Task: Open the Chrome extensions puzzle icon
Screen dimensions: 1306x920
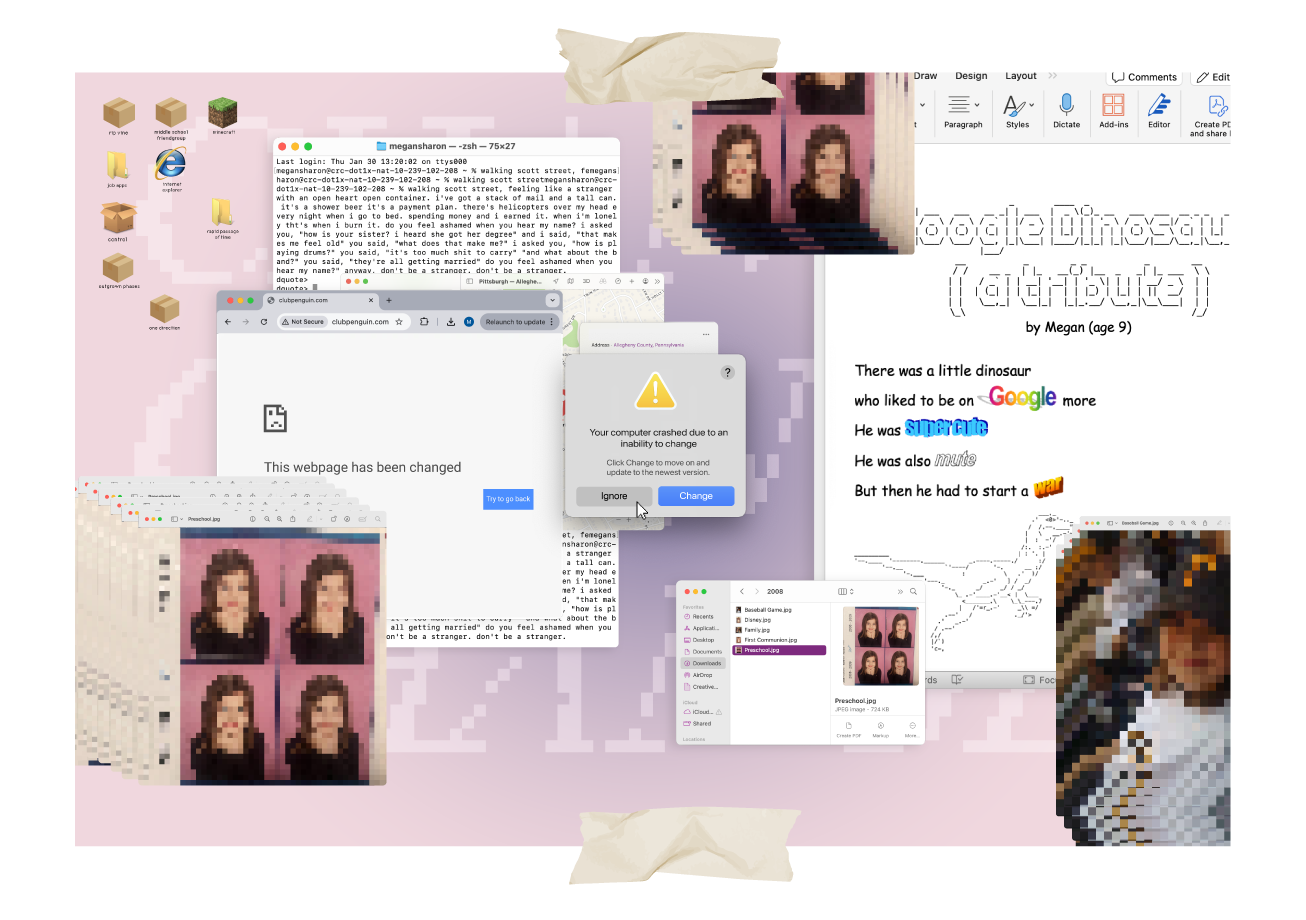Action: tap(425, 322)
